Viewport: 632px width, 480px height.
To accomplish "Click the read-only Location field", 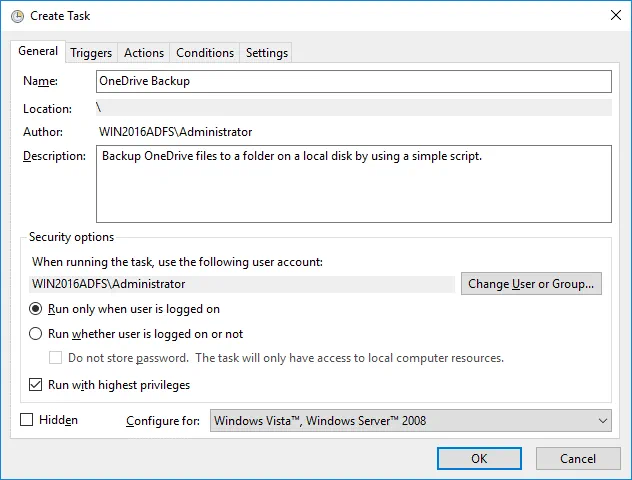I will tap(353, 108).
